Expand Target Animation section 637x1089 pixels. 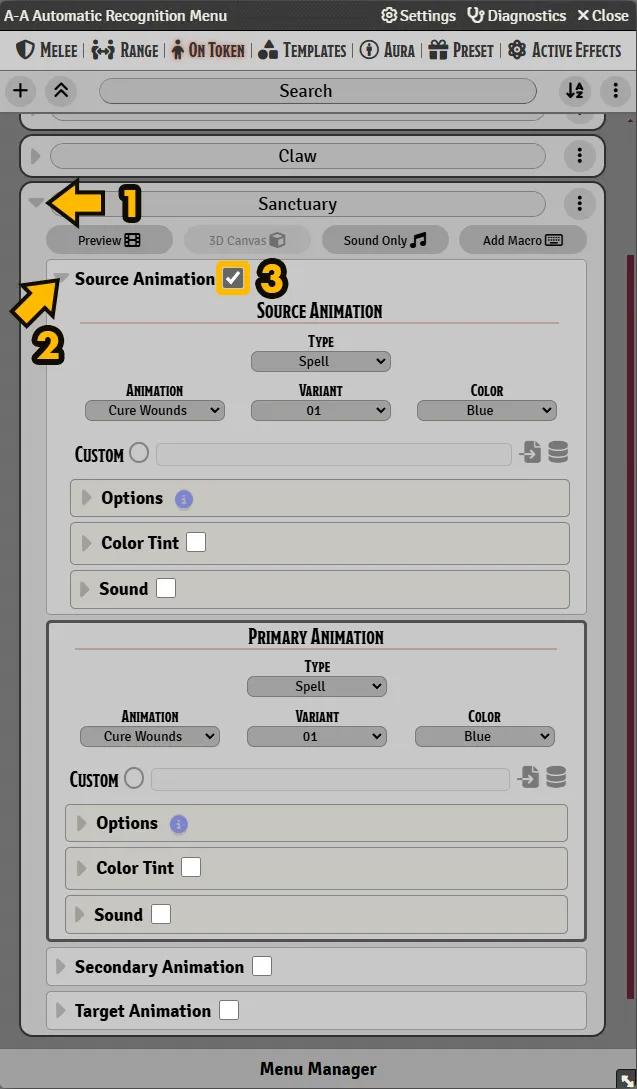60,1011
